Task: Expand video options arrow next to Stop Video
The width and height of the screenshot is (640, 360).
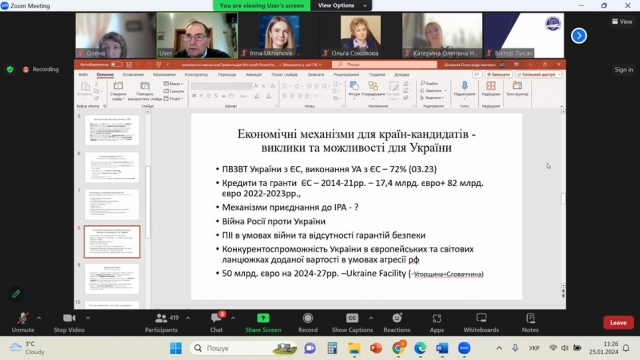Action: coord(88,318)
